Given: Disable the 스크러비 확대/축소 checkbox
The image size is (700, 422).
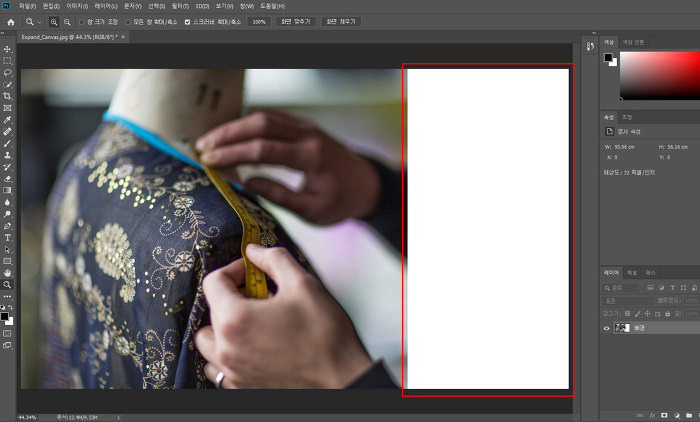Looking at the screenshot, I should point(188,22).
